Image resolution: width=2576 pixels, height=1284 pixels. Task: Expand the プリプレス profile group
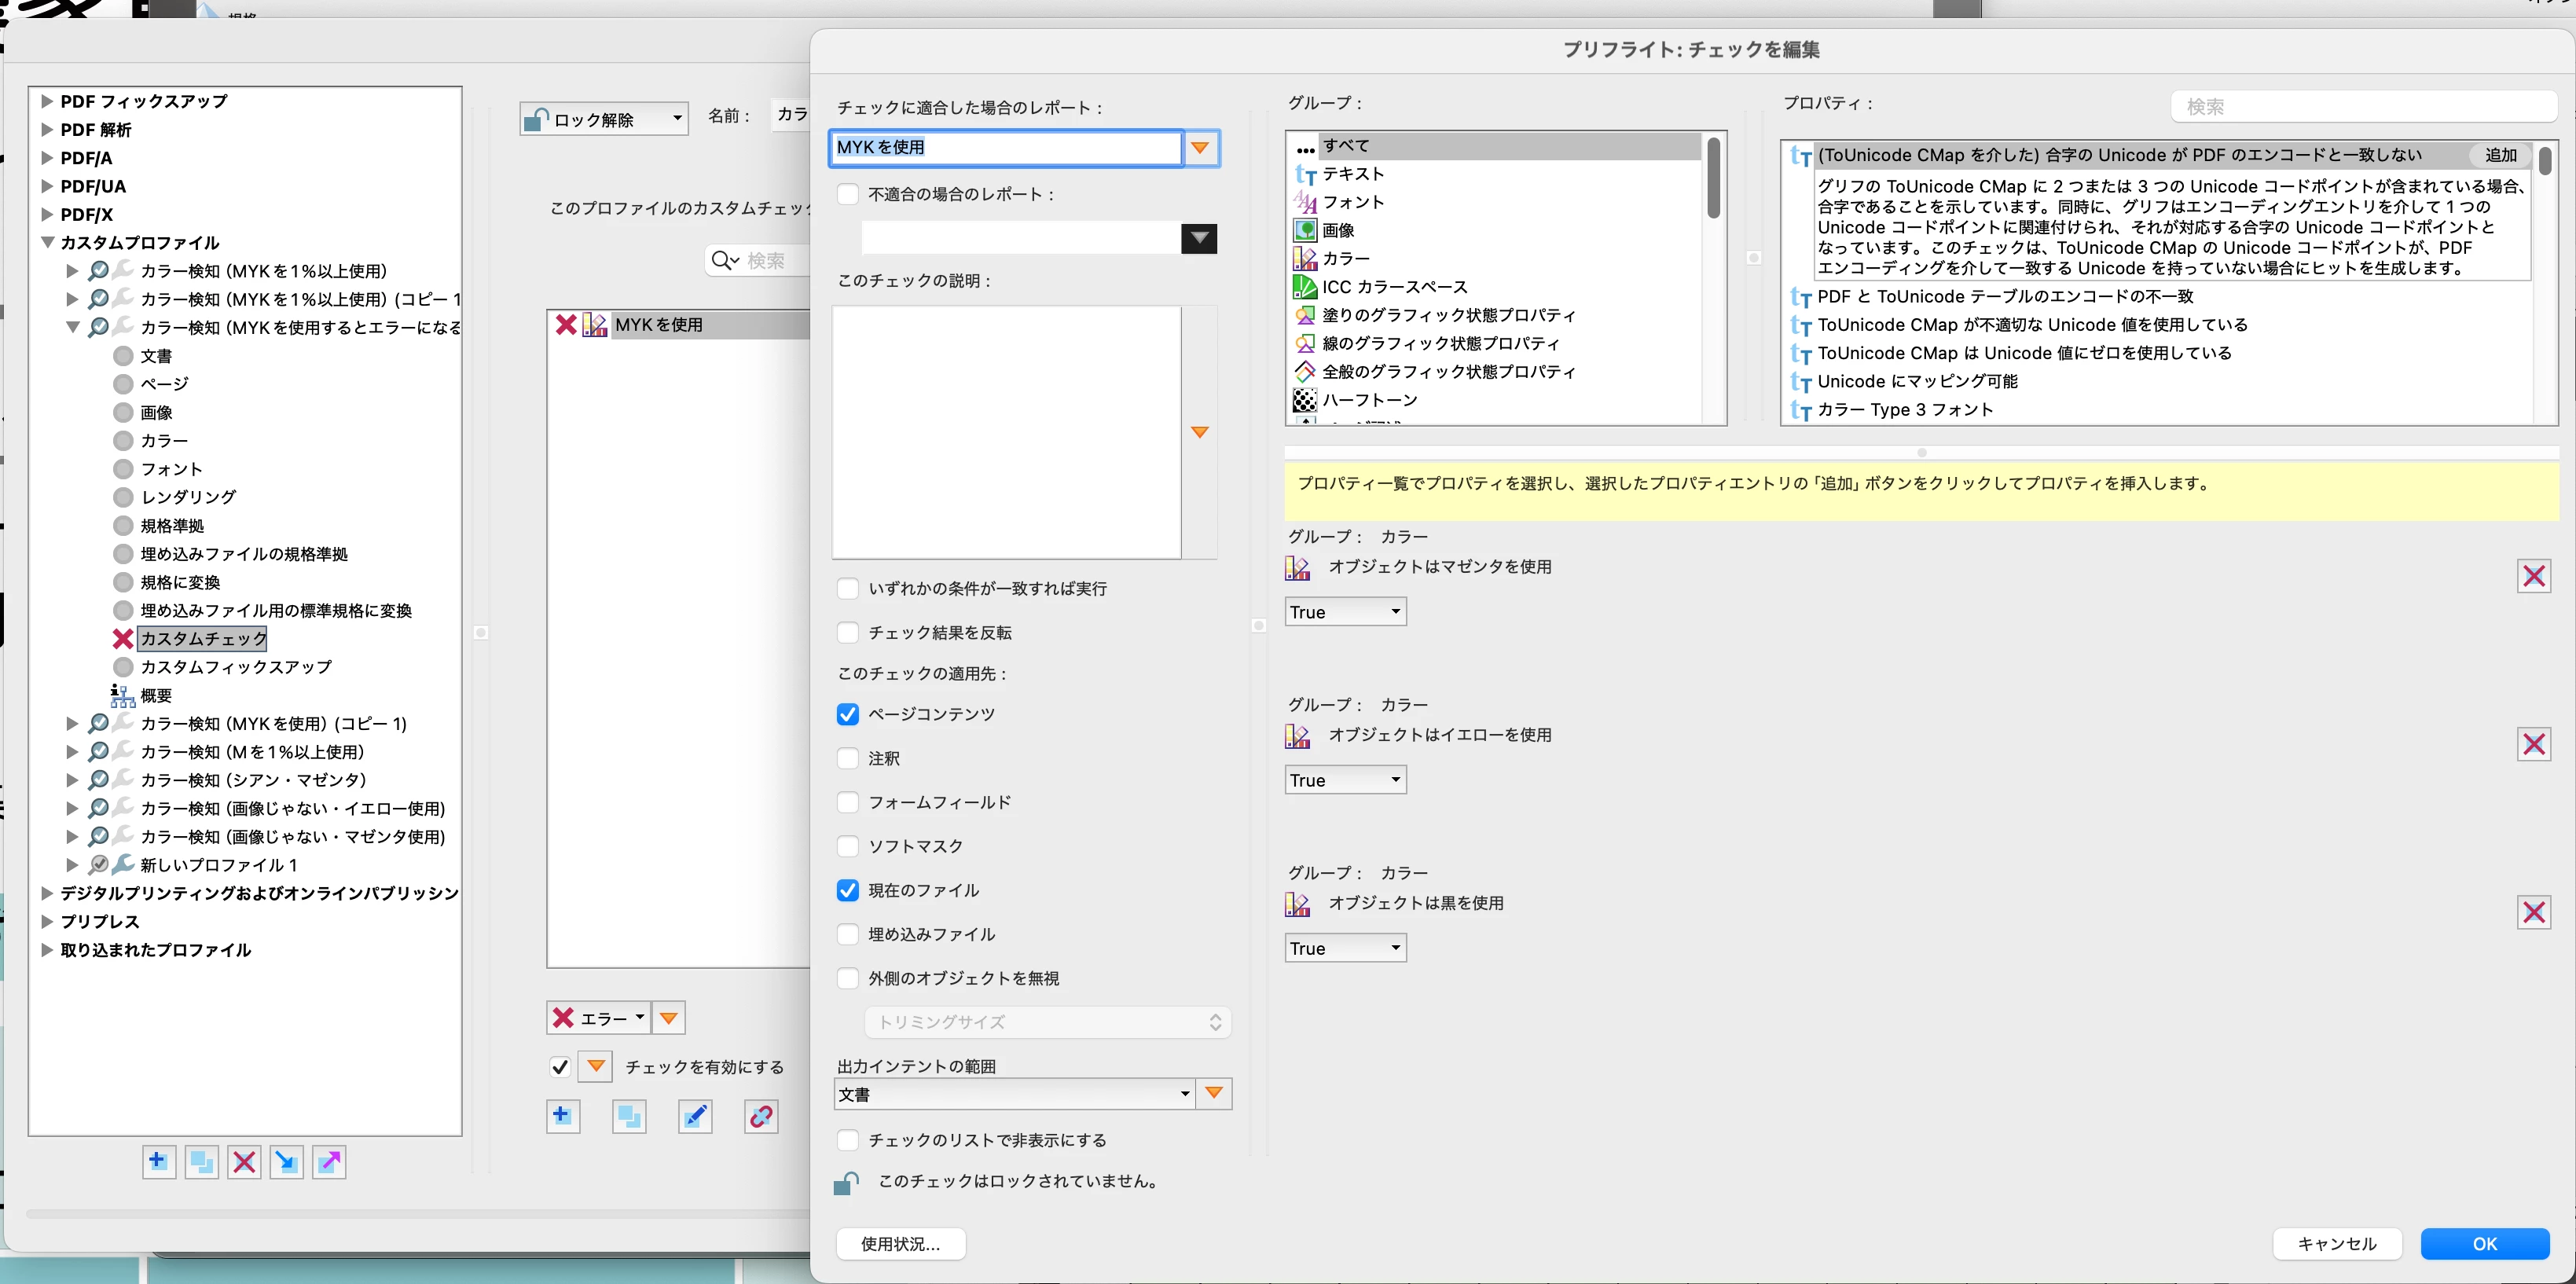click(x=47, y=921)
